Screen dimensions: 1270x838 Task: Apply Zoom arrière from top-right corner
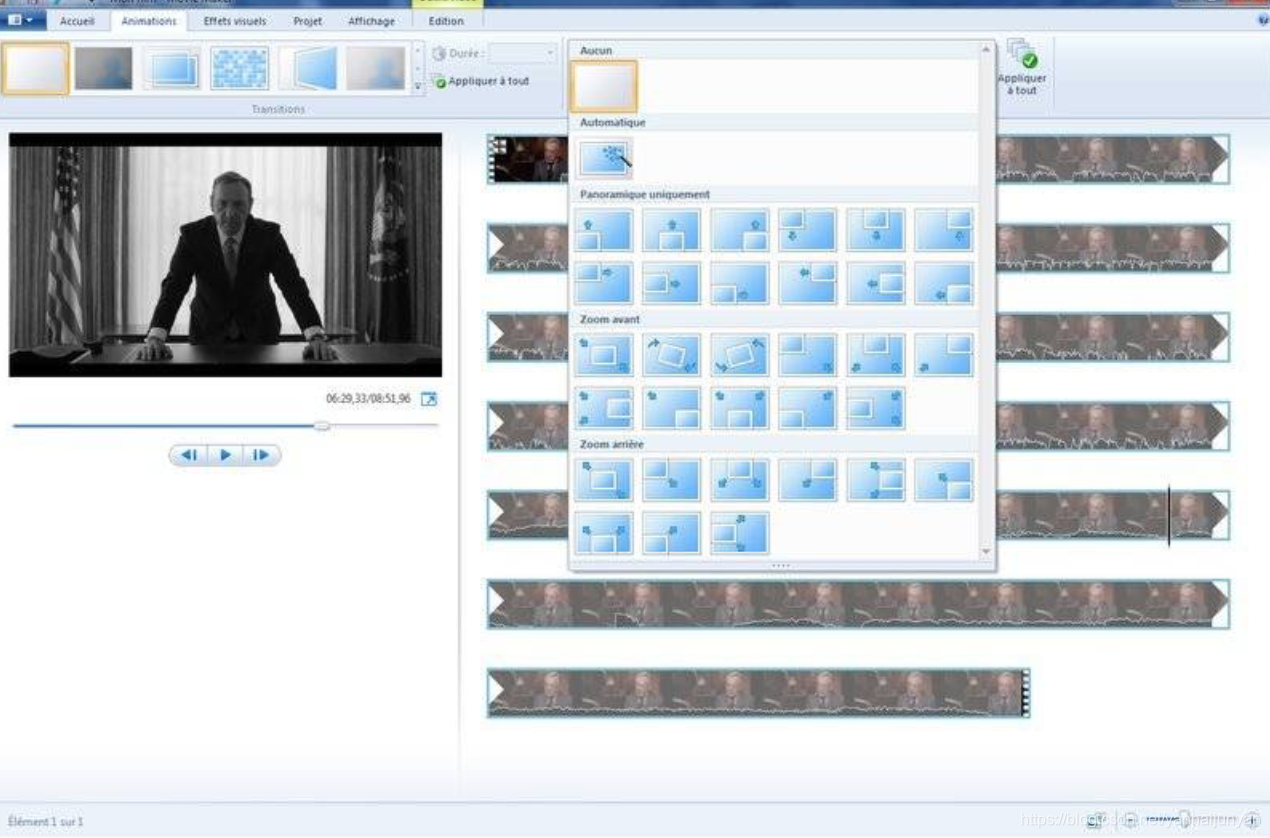point(808,480)
